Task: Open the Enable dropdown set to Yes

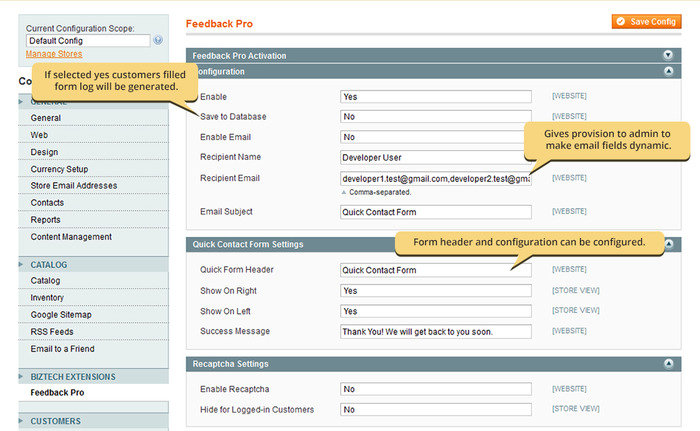Action: pyautogui.click(x=435, y=97)
